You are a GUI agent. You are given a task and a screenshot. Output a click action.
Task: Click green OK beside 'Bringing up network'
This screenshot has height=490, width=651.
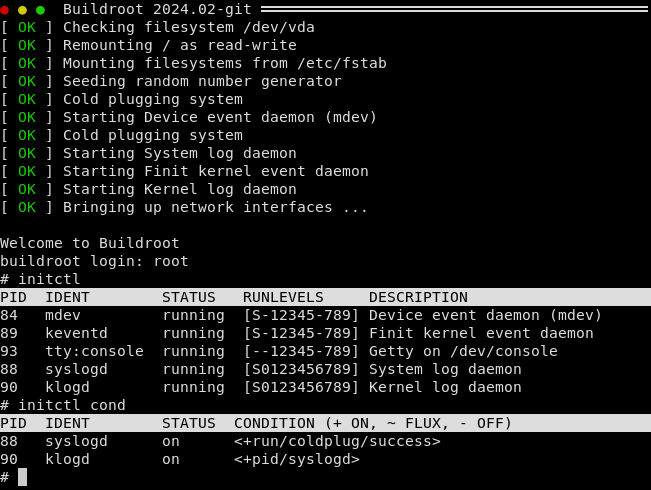tap(27, 207)
